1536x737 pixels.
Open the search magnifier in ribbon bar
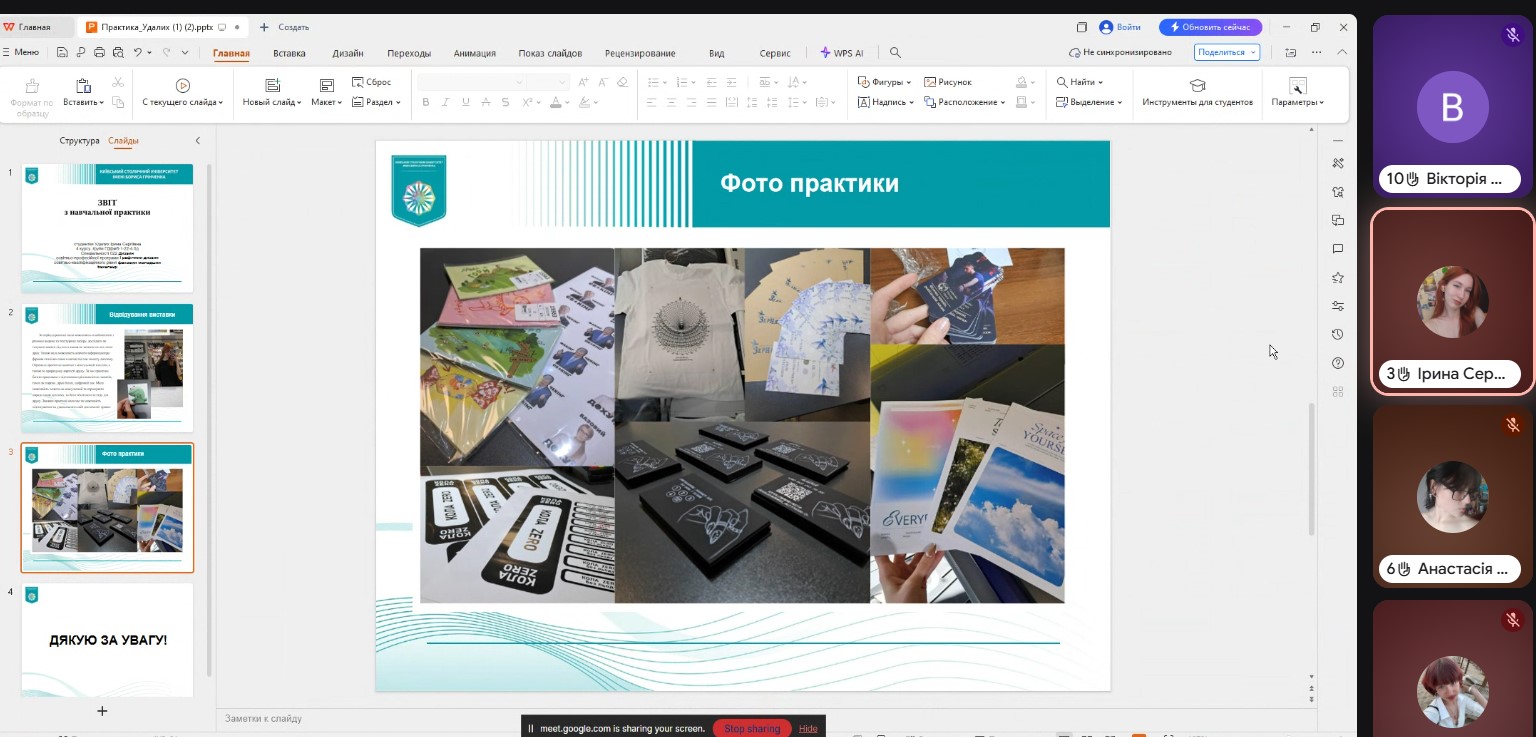[x=895, y=53]
